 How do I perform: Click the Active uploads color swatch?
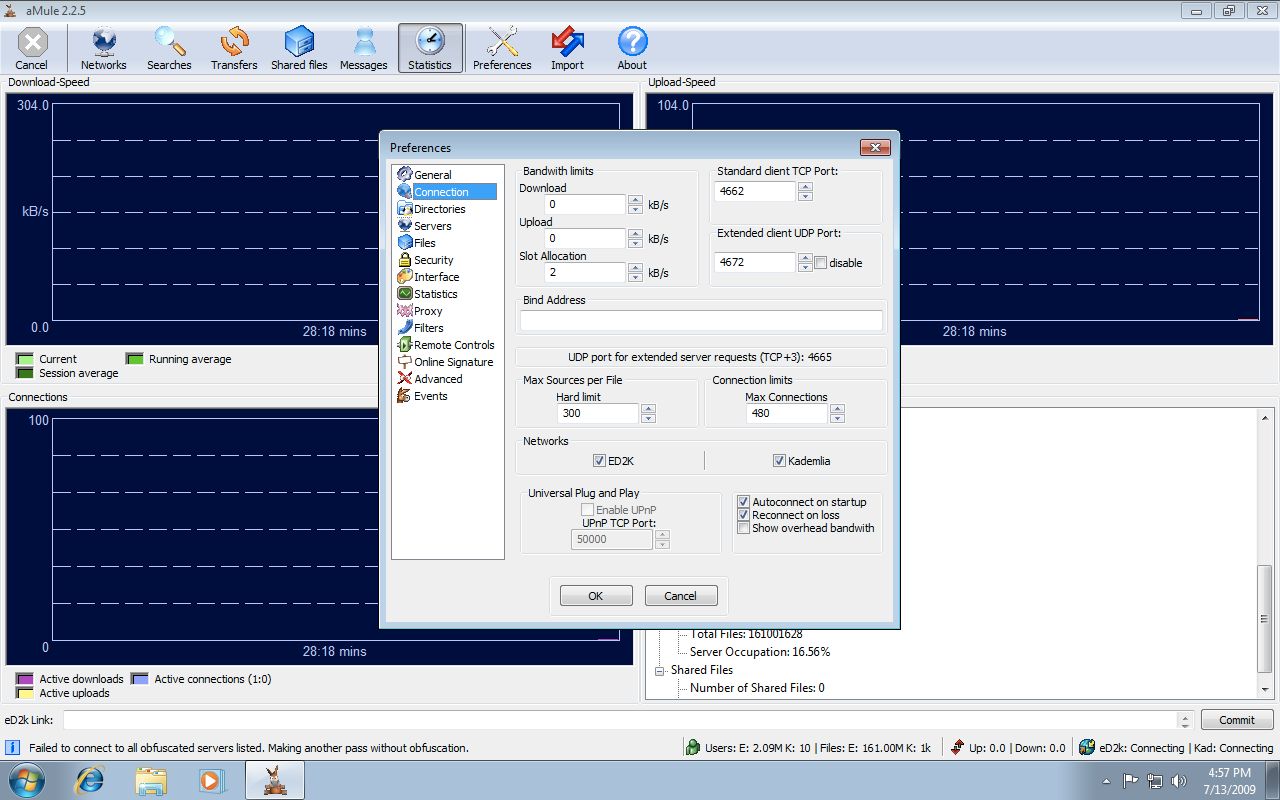[24, 692]
